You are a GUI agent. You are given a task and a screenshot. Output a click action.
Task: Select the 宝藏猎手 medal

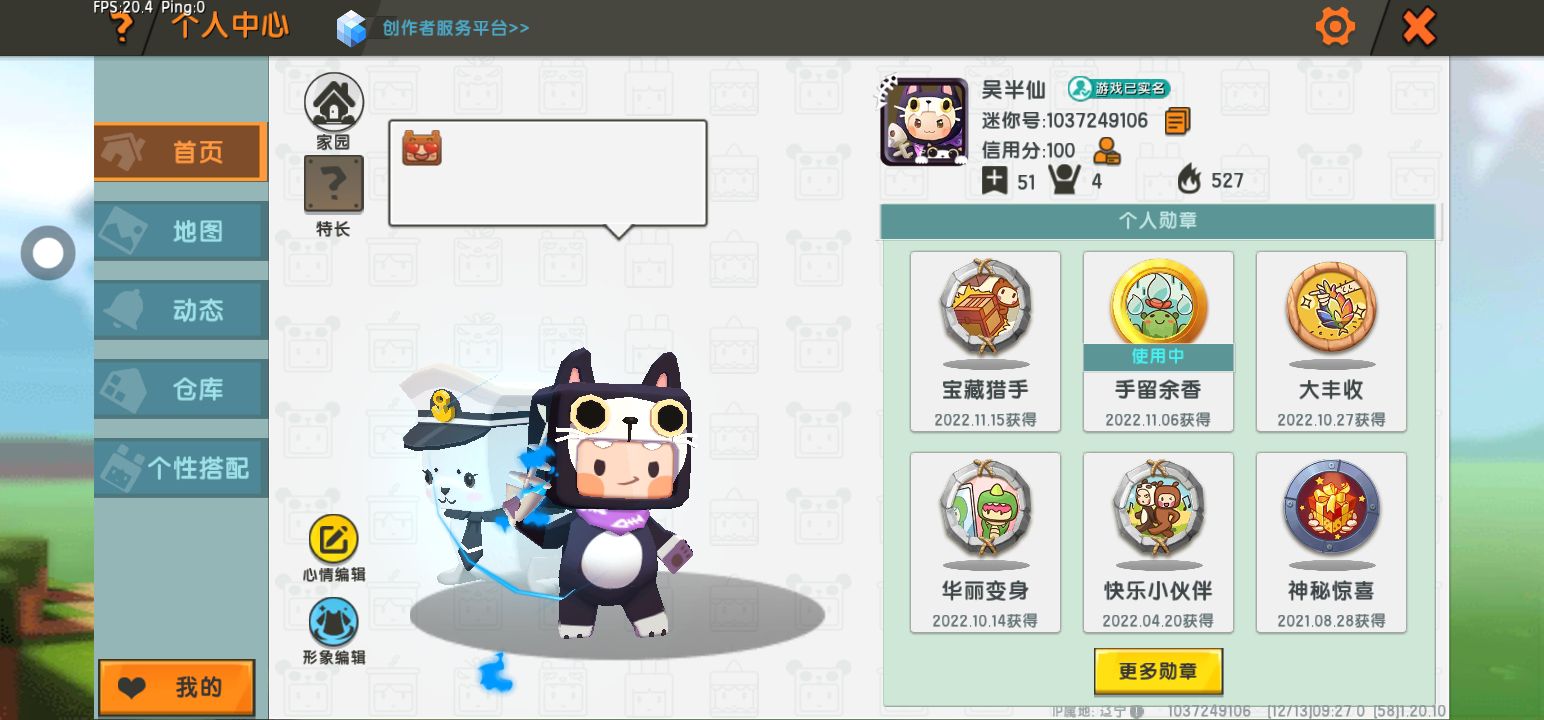(x=985, y=342)
